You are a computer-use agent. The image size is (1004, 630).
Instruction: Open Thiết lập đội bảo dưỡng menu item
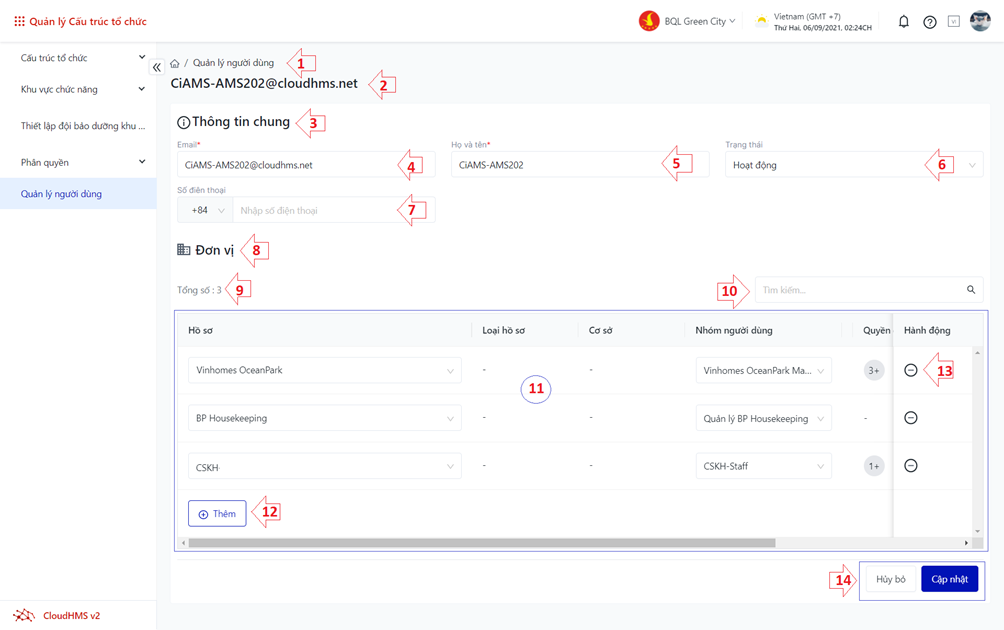coord(82,126)
